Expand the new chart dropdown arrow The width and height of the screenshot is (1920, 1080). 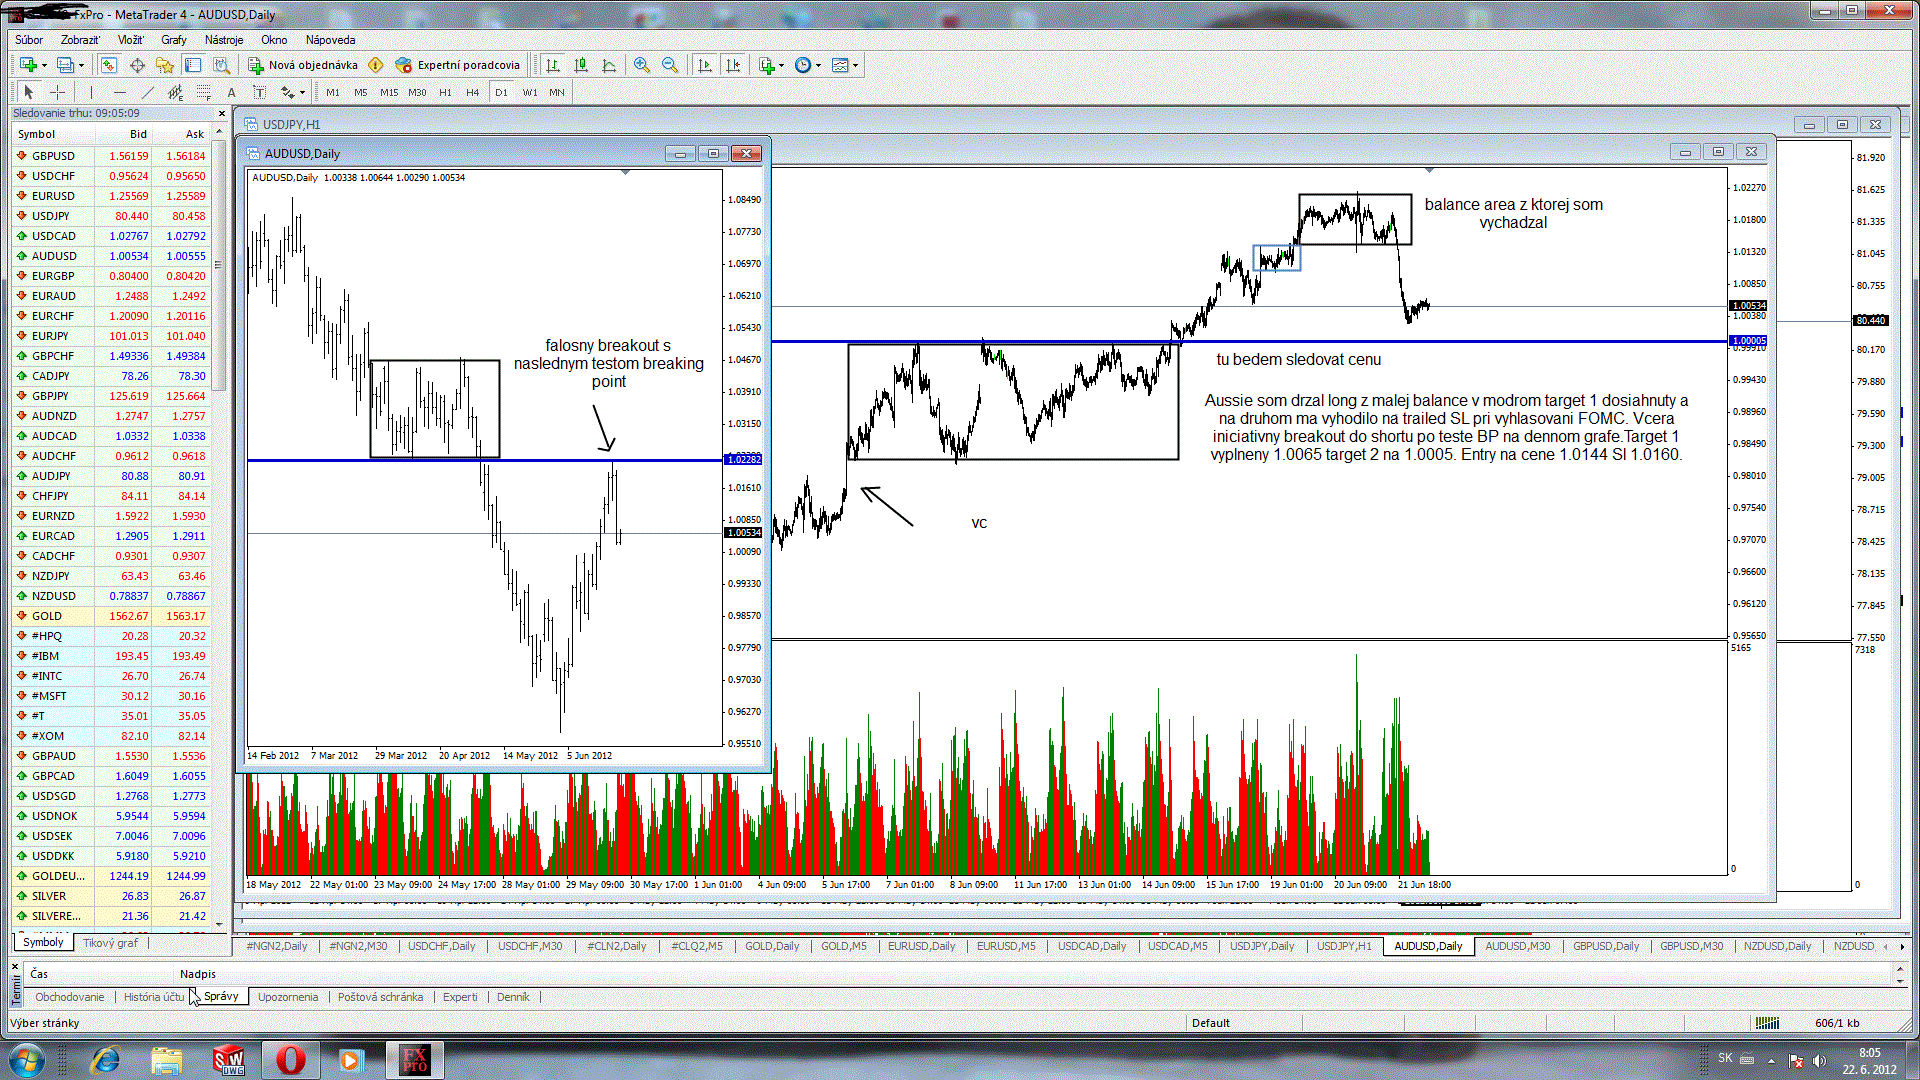pos(44,65)
